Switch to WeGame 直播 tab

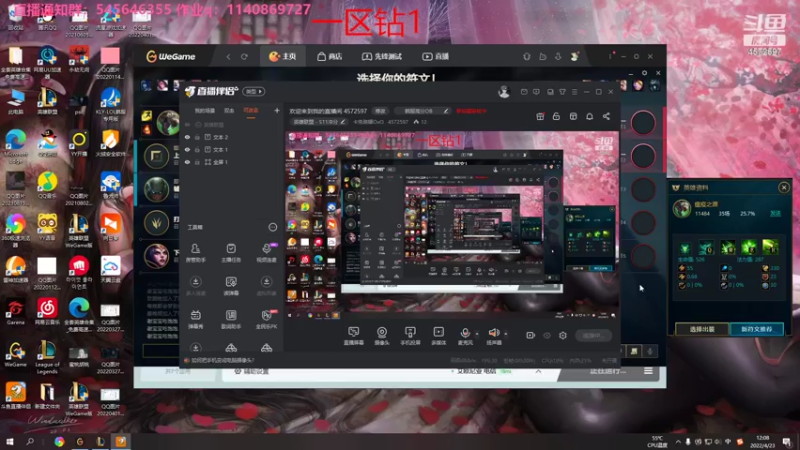[x=435, y=57]
